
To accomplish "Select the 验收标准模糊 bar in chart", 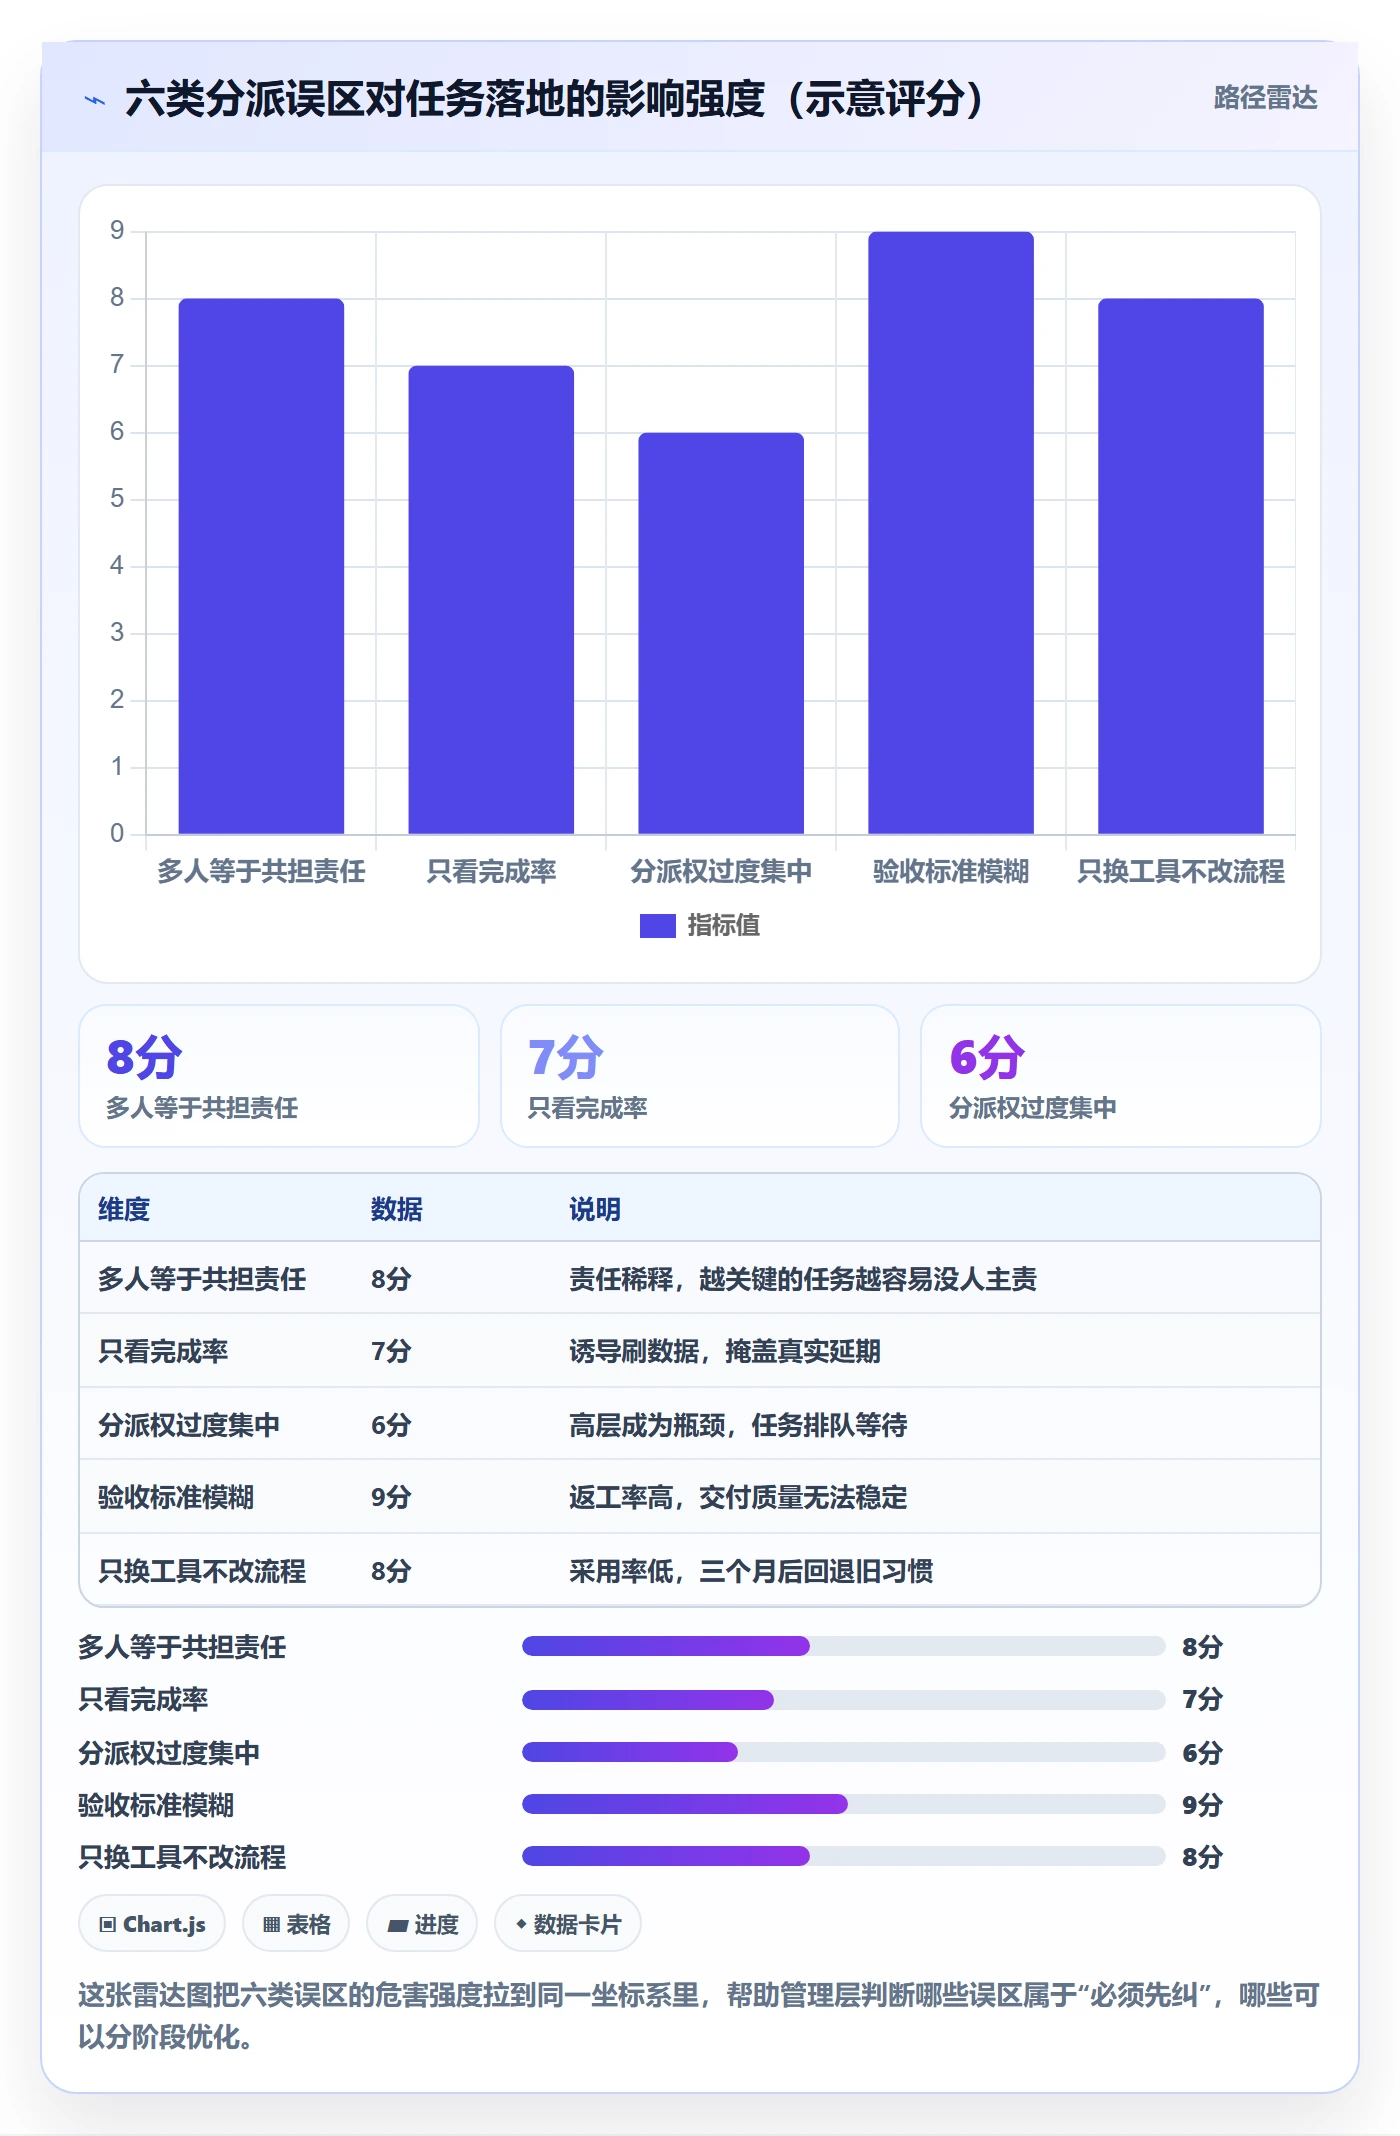I will click(951, 532).
